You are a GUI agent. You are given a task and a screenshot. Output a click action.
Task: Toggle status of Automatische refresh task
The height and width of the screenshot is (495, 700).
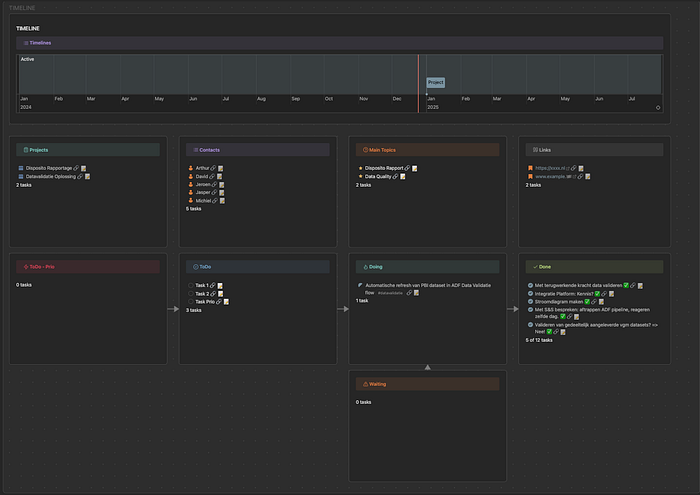tap(360, 285)
